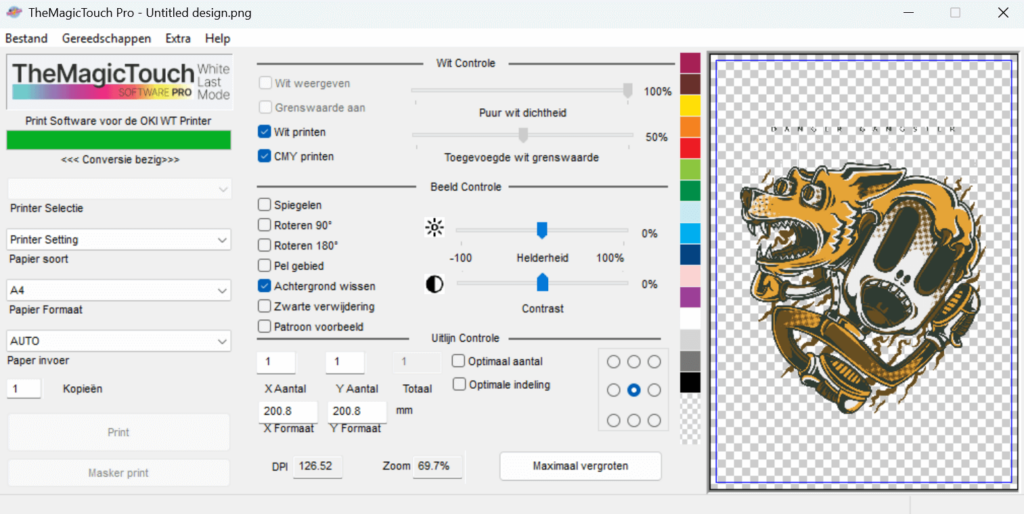Screen dimensions: 1024x514
Task: Open the Extra menu
Action: point(178,39)
